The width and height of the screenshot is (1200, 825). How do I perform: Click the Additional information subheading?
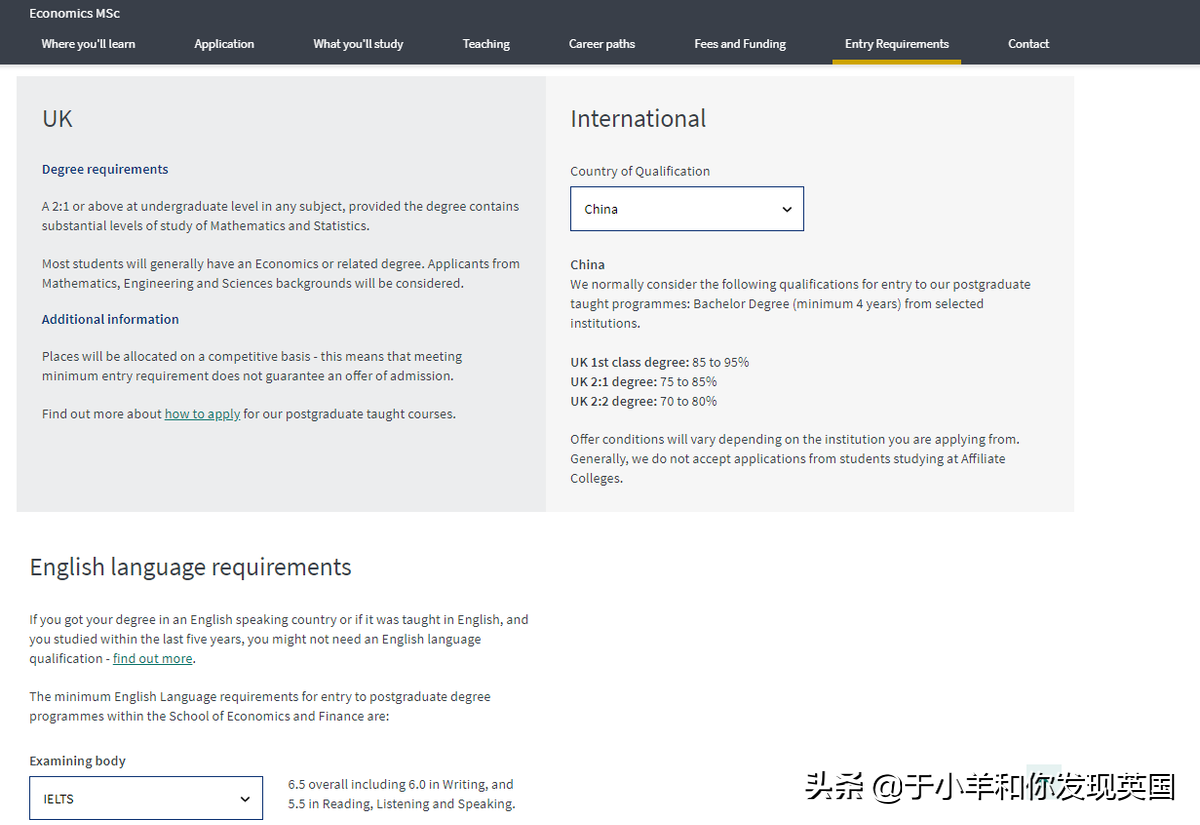110,319
